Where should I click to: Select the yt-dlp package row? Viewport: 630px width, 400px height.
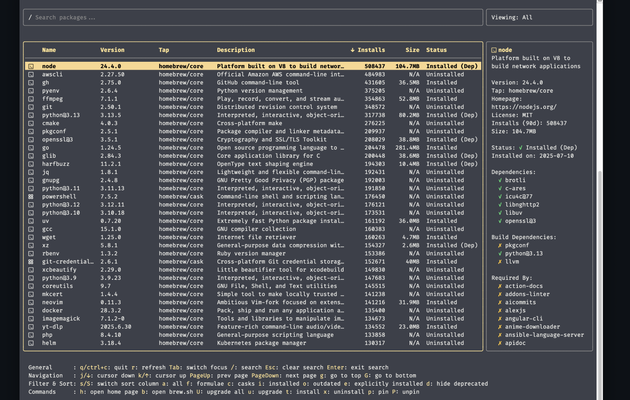pos(253,327)
